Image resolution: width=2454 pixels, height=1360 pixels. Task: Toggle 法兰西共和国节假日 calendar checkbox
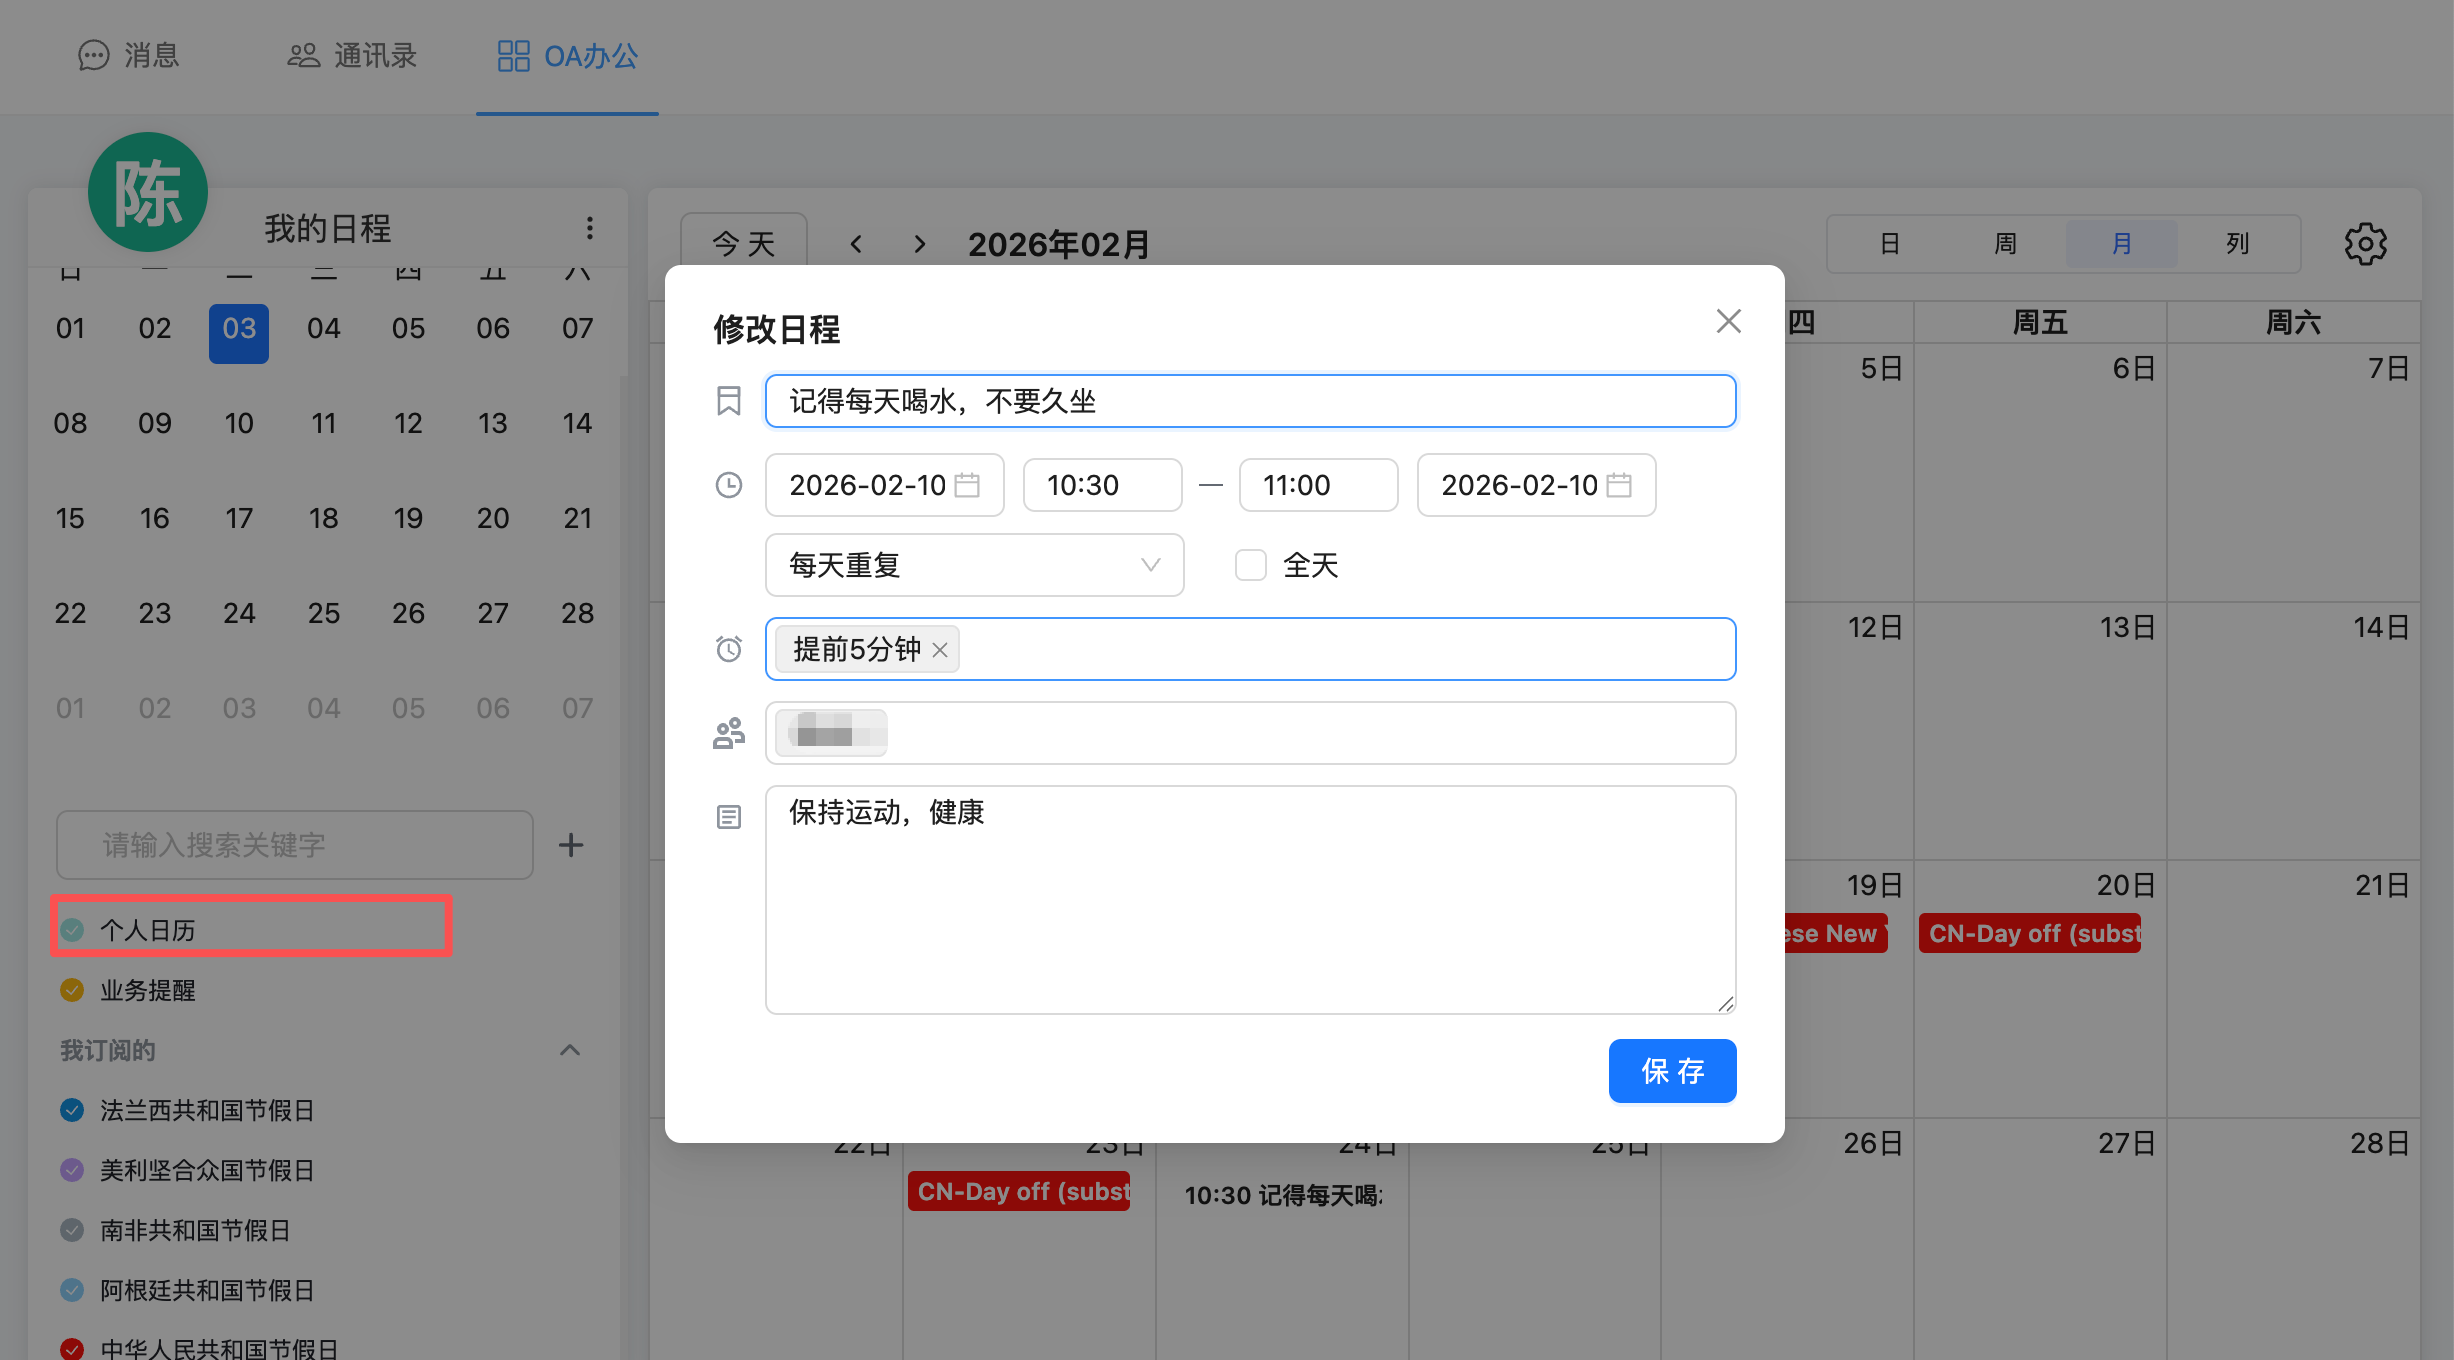click(x=72, y=1110)
